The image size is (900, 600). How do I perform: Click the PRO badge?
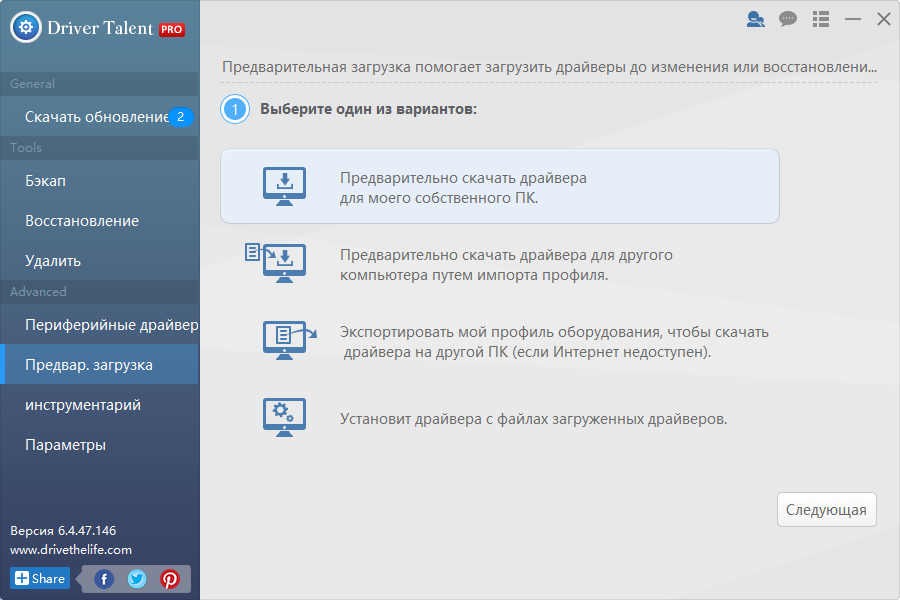pyautogui.click(x=172, y=29)
